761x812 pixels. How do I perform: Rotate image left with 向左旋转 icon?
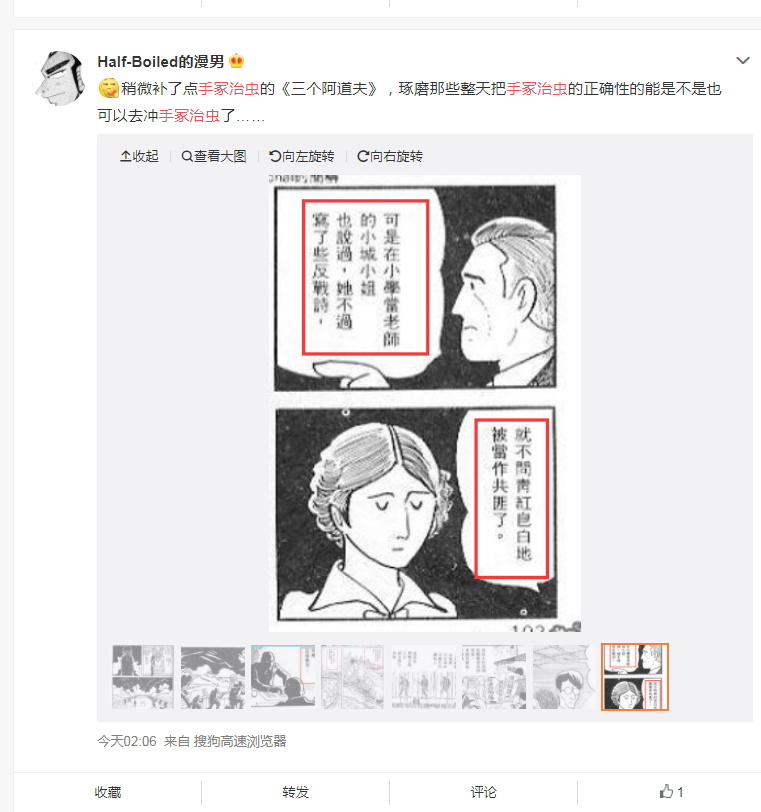tap(274, 156)
